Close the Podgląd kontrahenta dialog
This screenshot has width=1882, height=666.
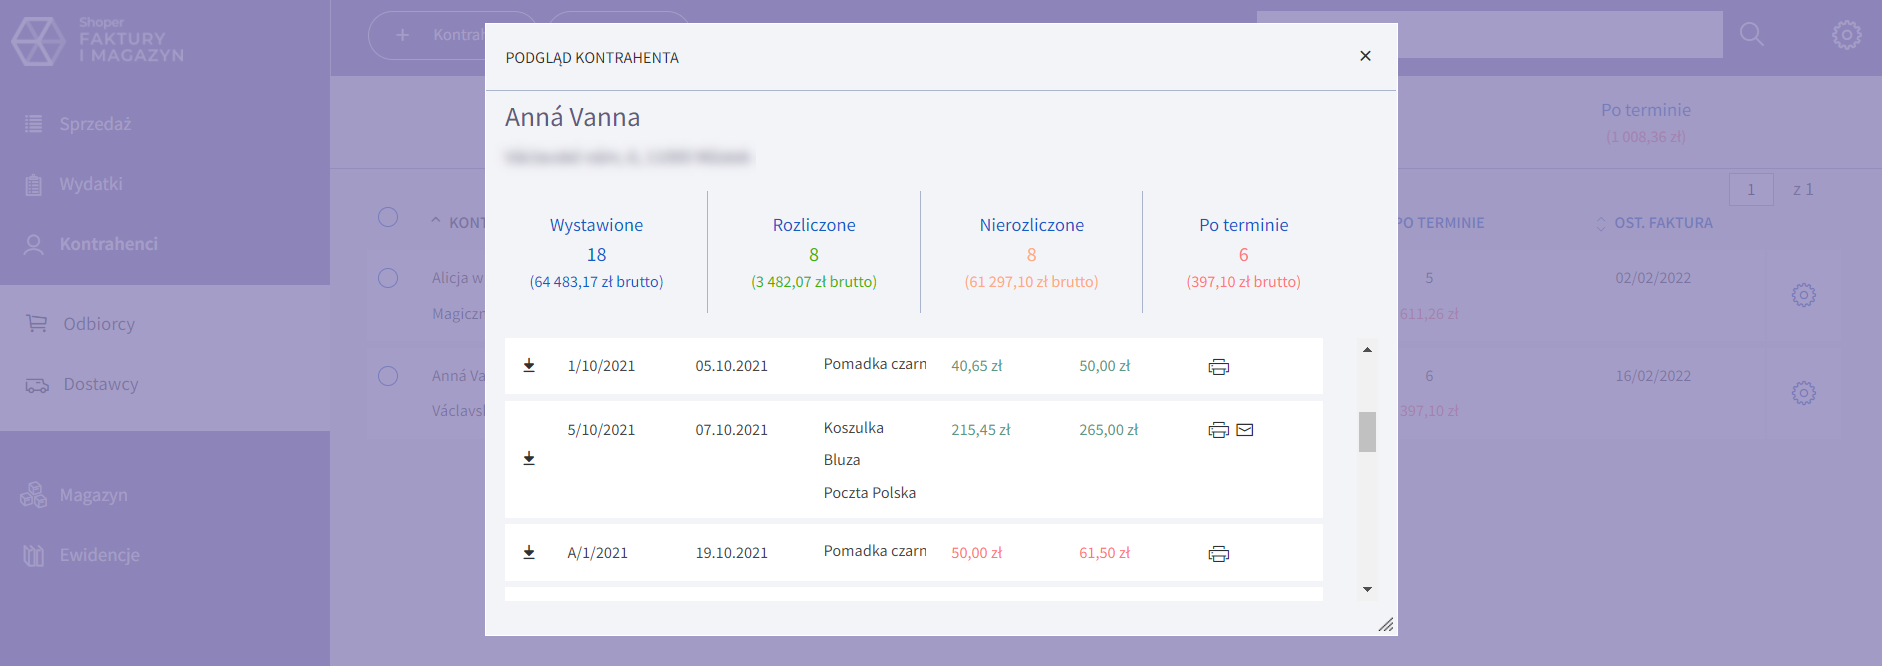[1365, 56]
